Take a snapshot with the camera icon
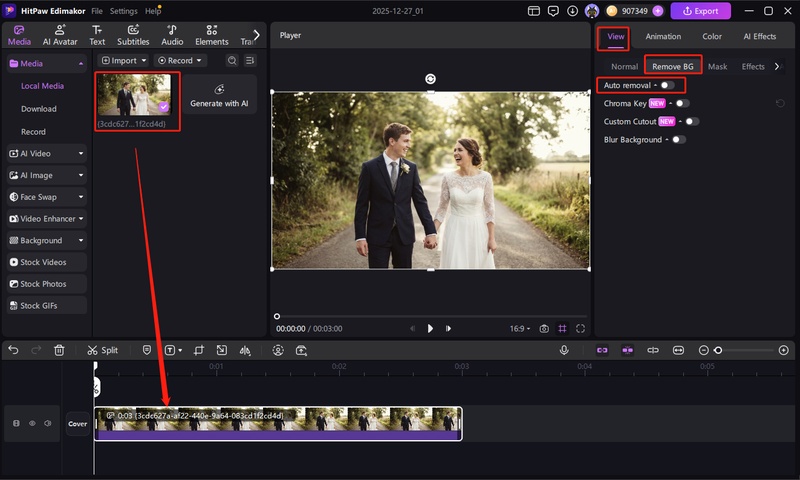 [544, 328]
